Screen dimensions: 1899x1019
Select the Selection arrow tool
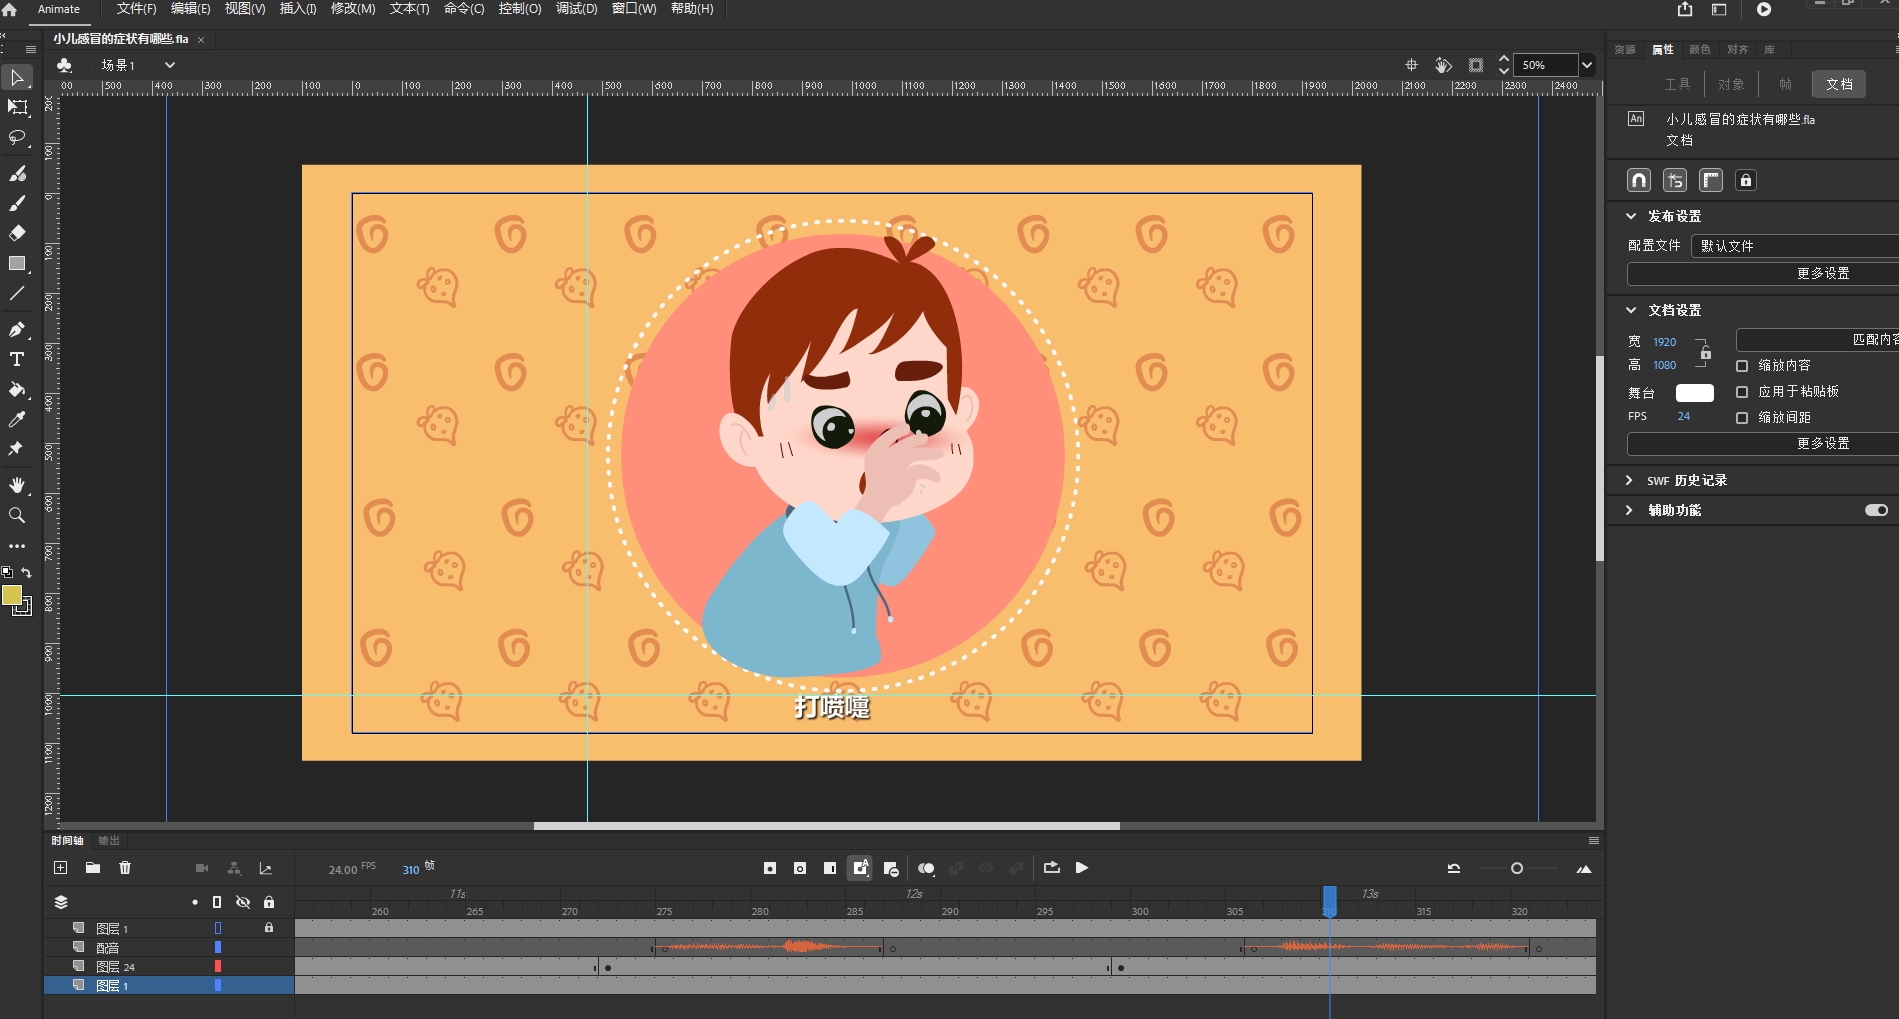pos(17,78)
